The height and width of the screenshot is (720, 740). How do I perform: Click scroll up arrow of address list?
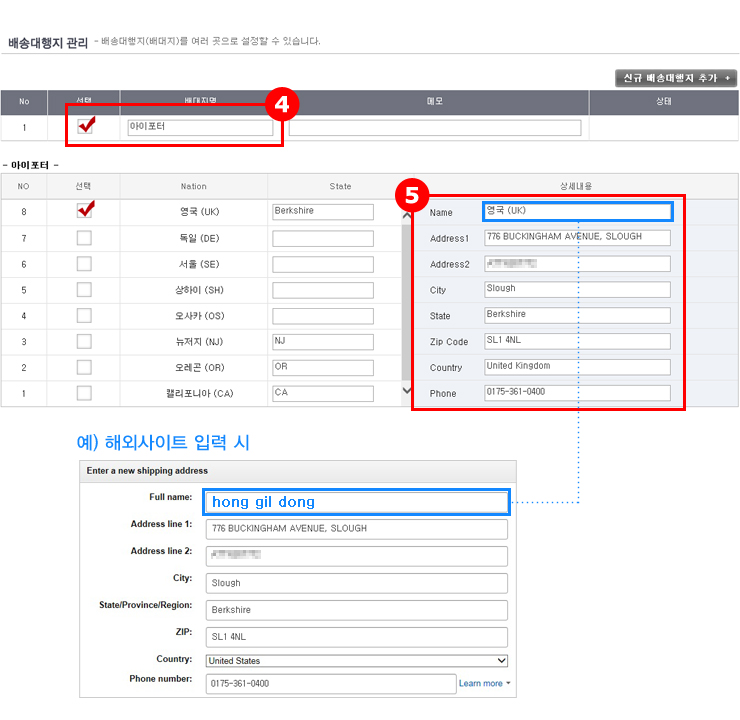tap(406, 216)
